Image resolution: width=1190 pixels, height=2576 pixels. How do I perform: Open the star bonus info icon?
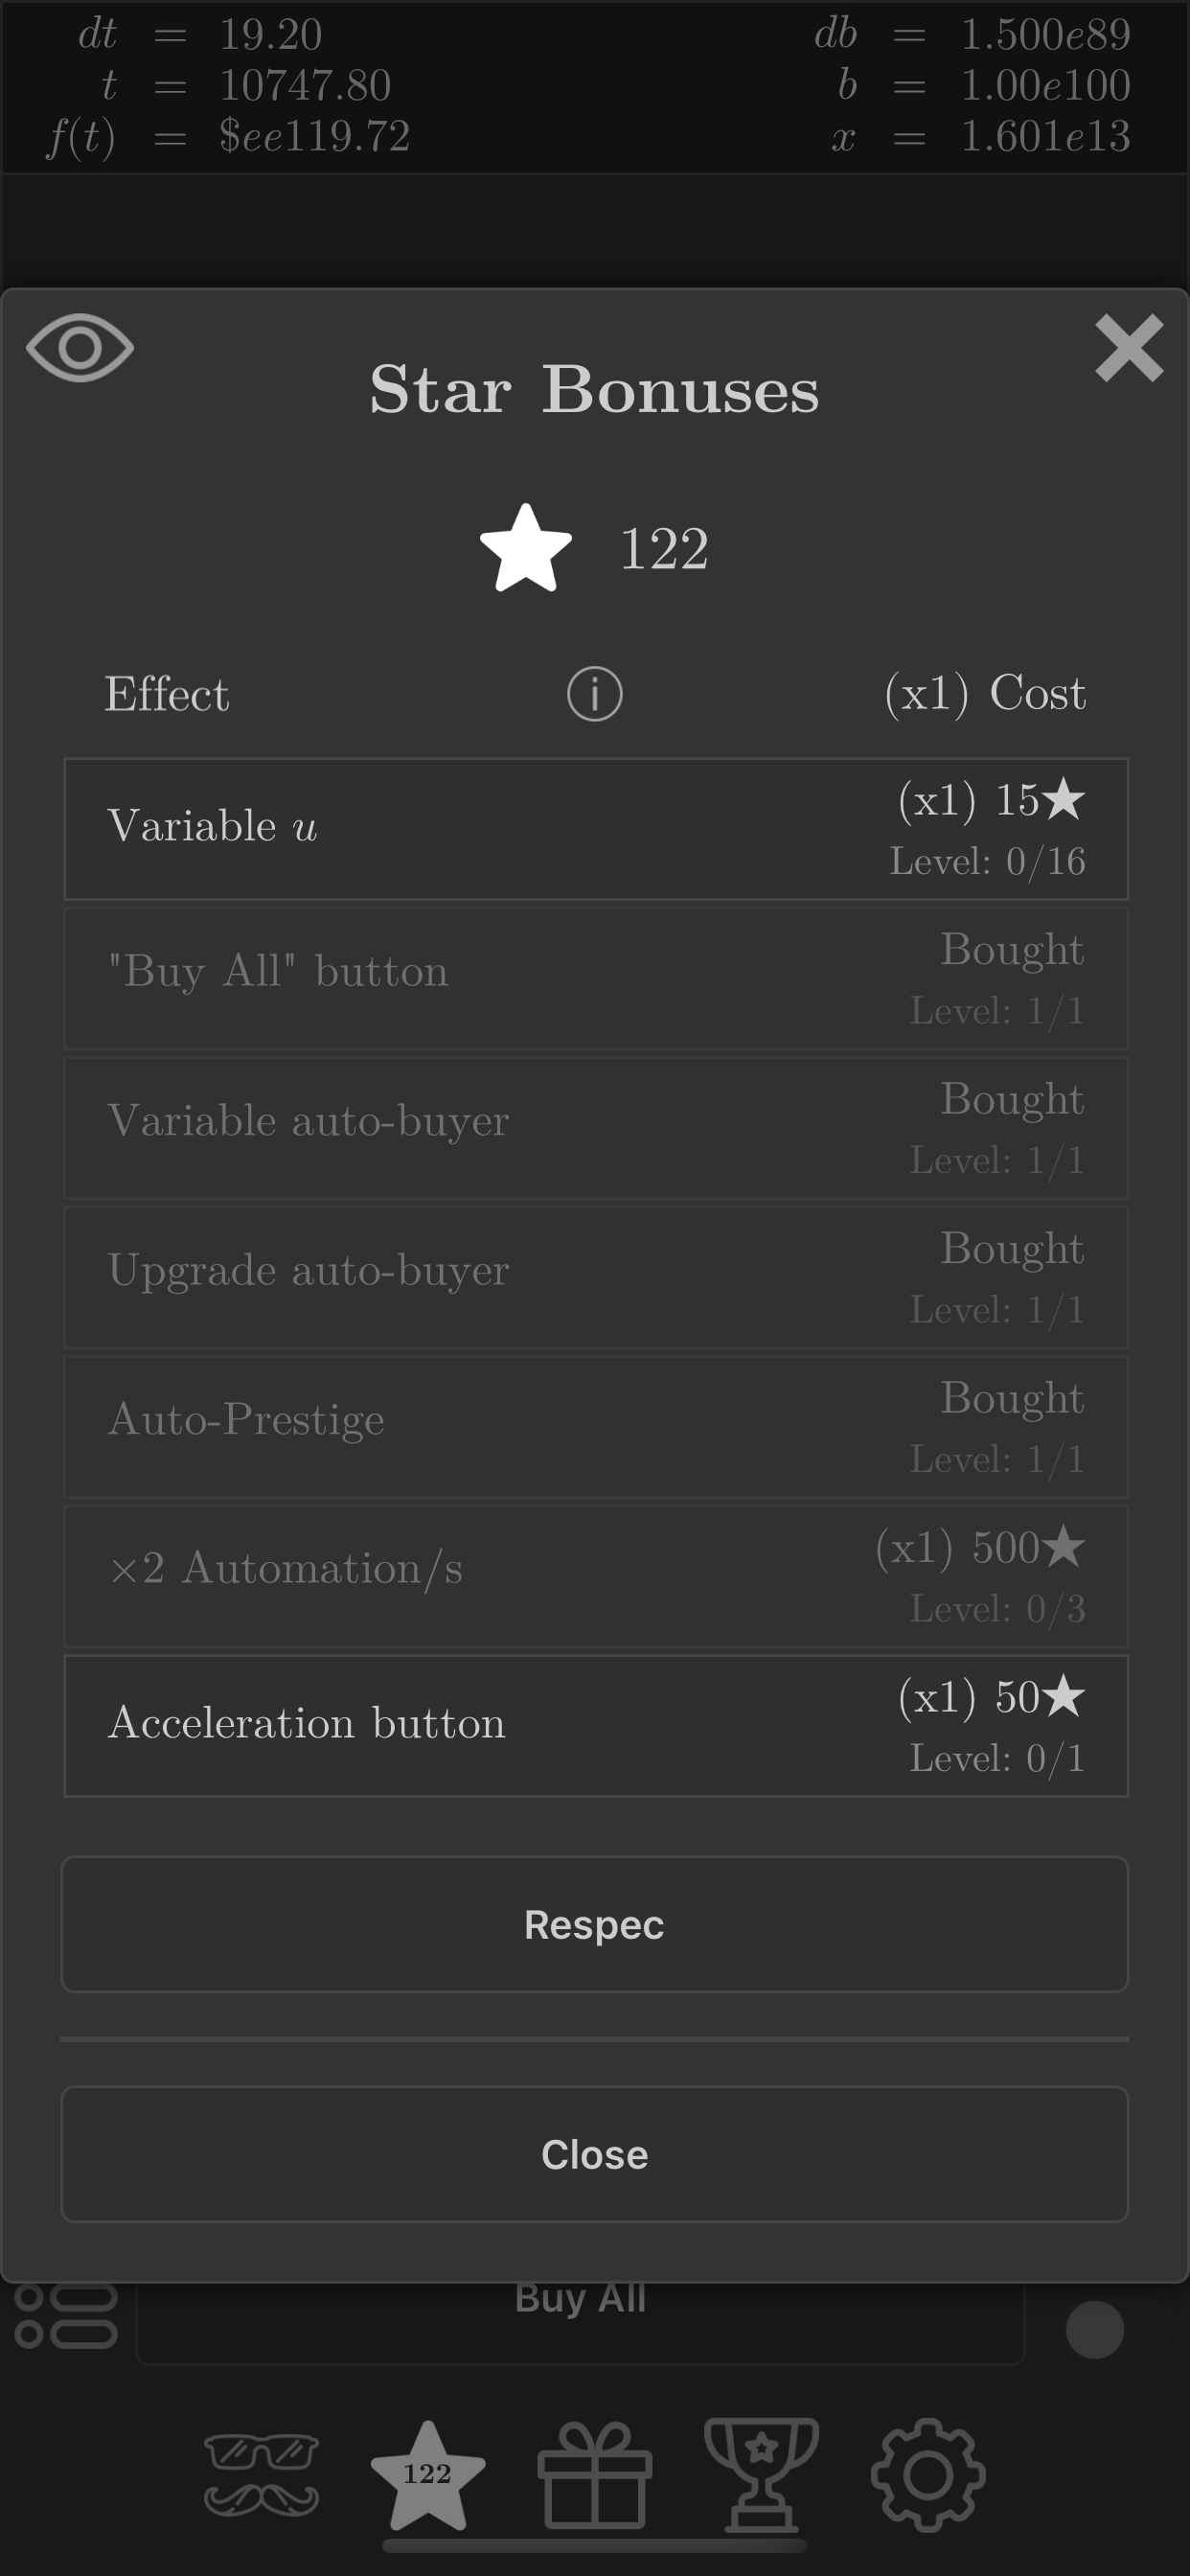pos(594,693)
